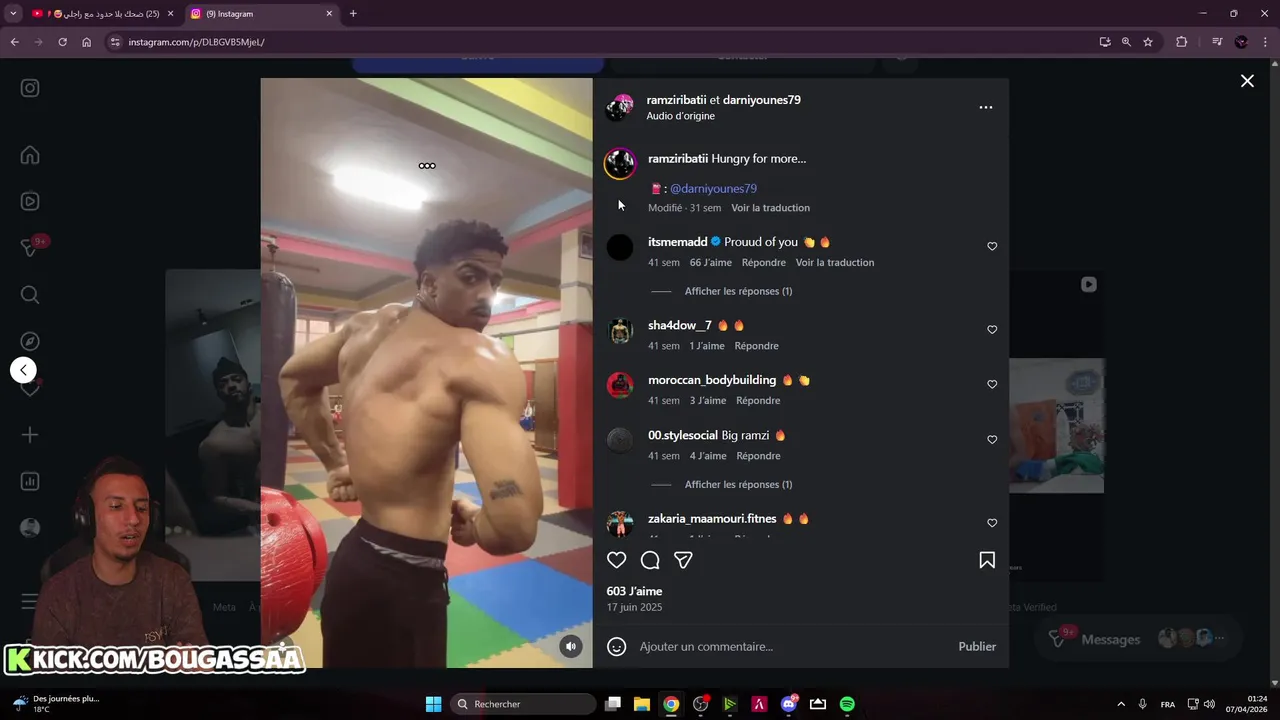This screenshot has height=720, width=1280.
Task: Show hidden system tray icons
Action: click(1121, 704)
